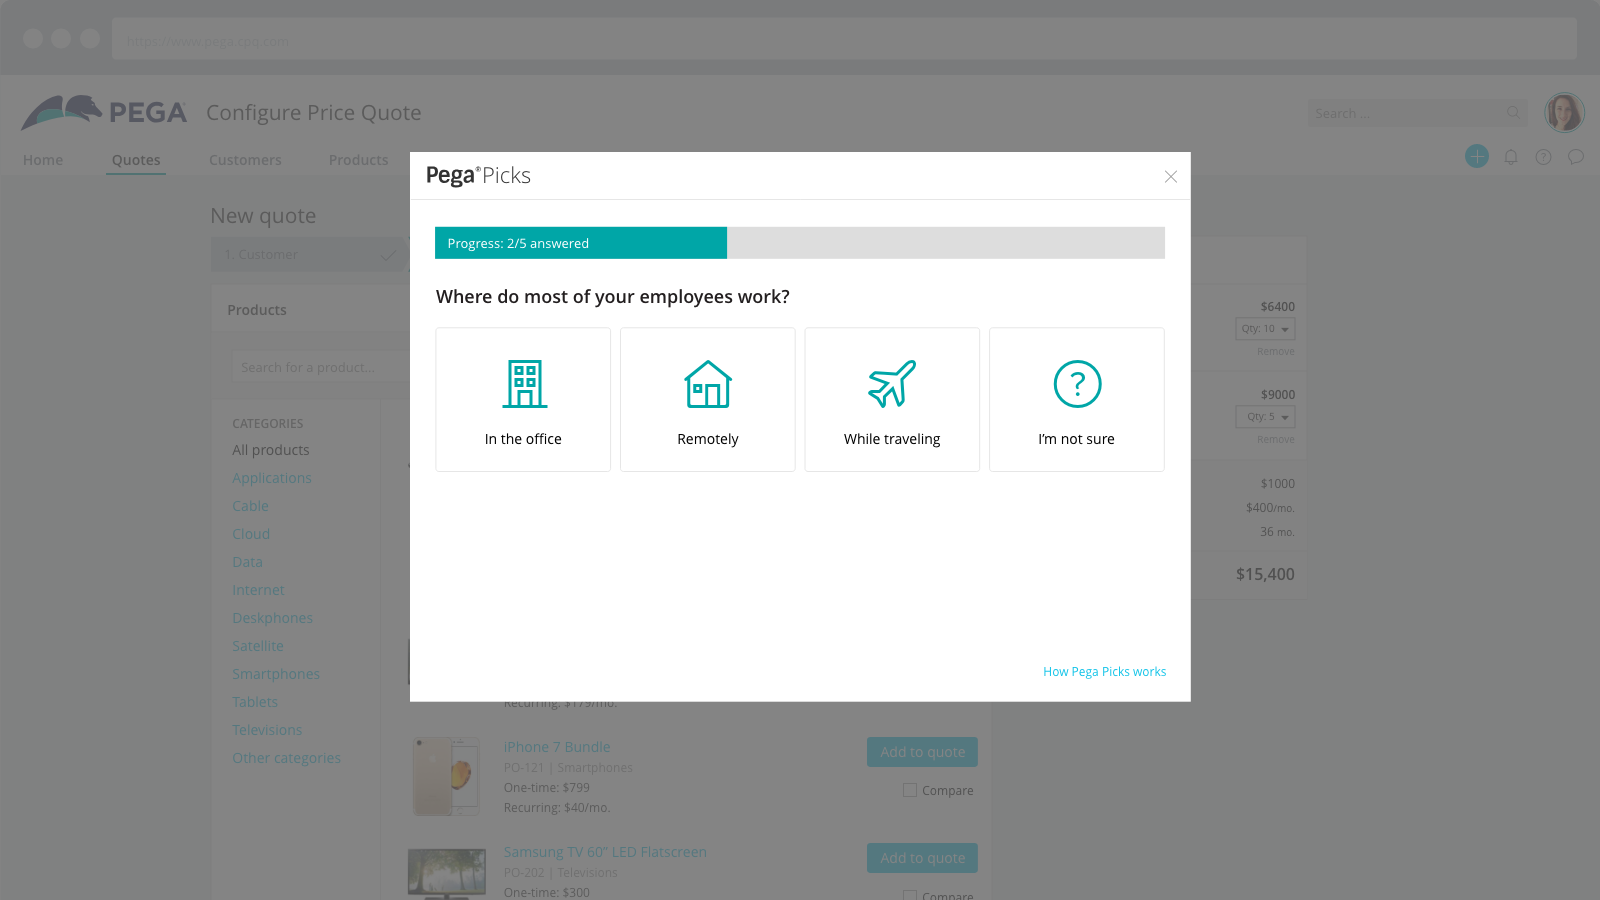
Task: Select step 1. Customer
Action: coord(310,255)
